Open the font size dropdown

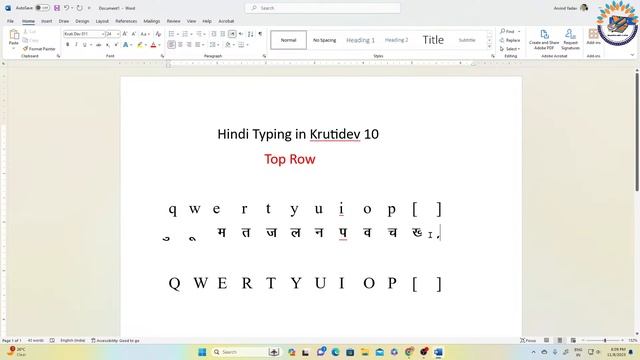[118, 34]
